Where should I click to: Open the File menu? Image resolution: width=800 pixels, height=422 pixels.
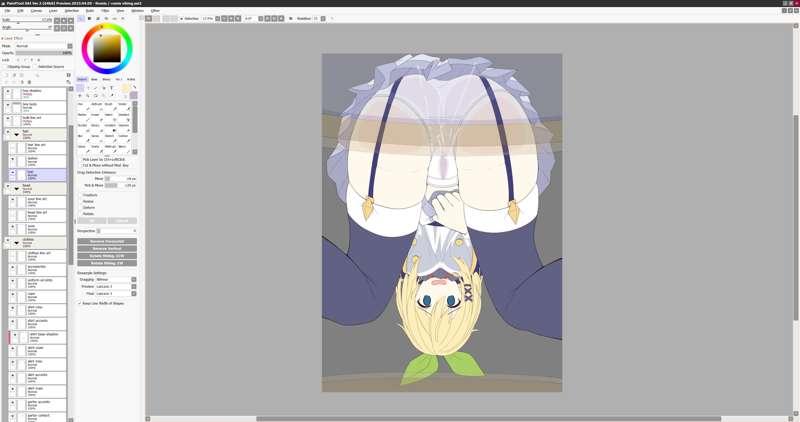coord(7,10)
